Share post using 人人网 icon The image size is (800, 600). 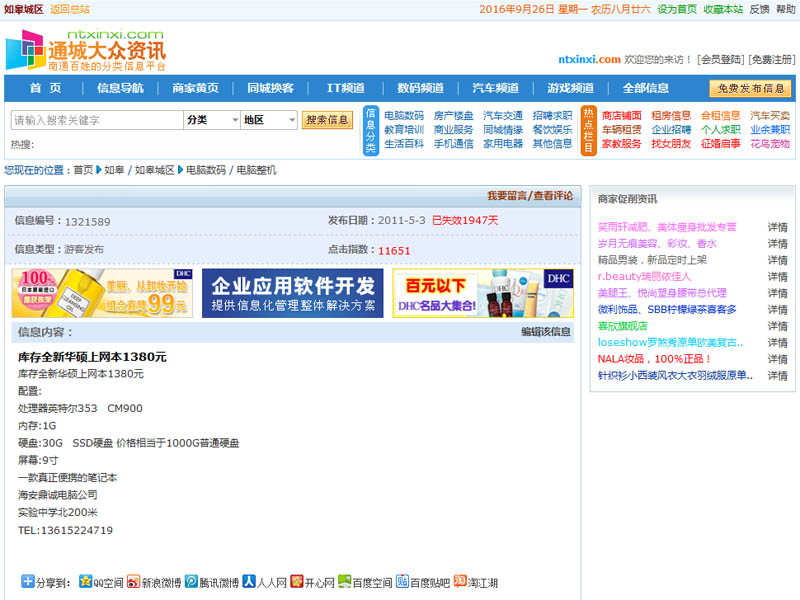point(250,581)
